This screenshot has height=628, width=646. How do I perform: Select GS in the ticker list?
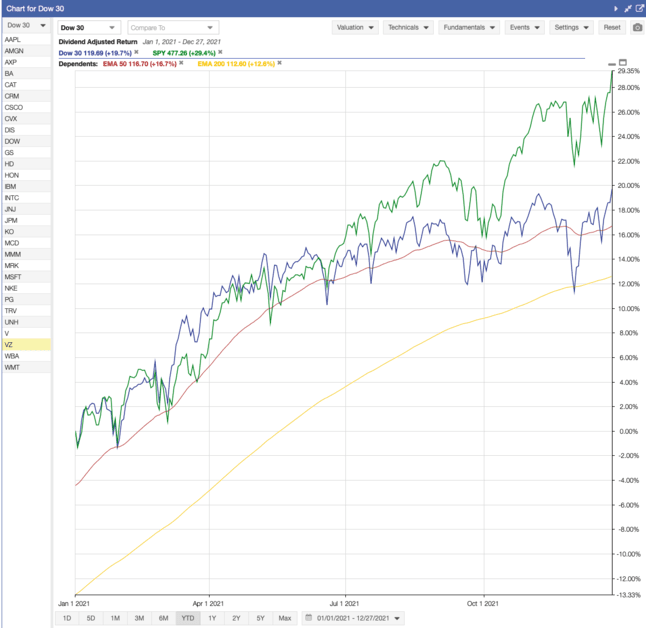click(x=26, y=152)
